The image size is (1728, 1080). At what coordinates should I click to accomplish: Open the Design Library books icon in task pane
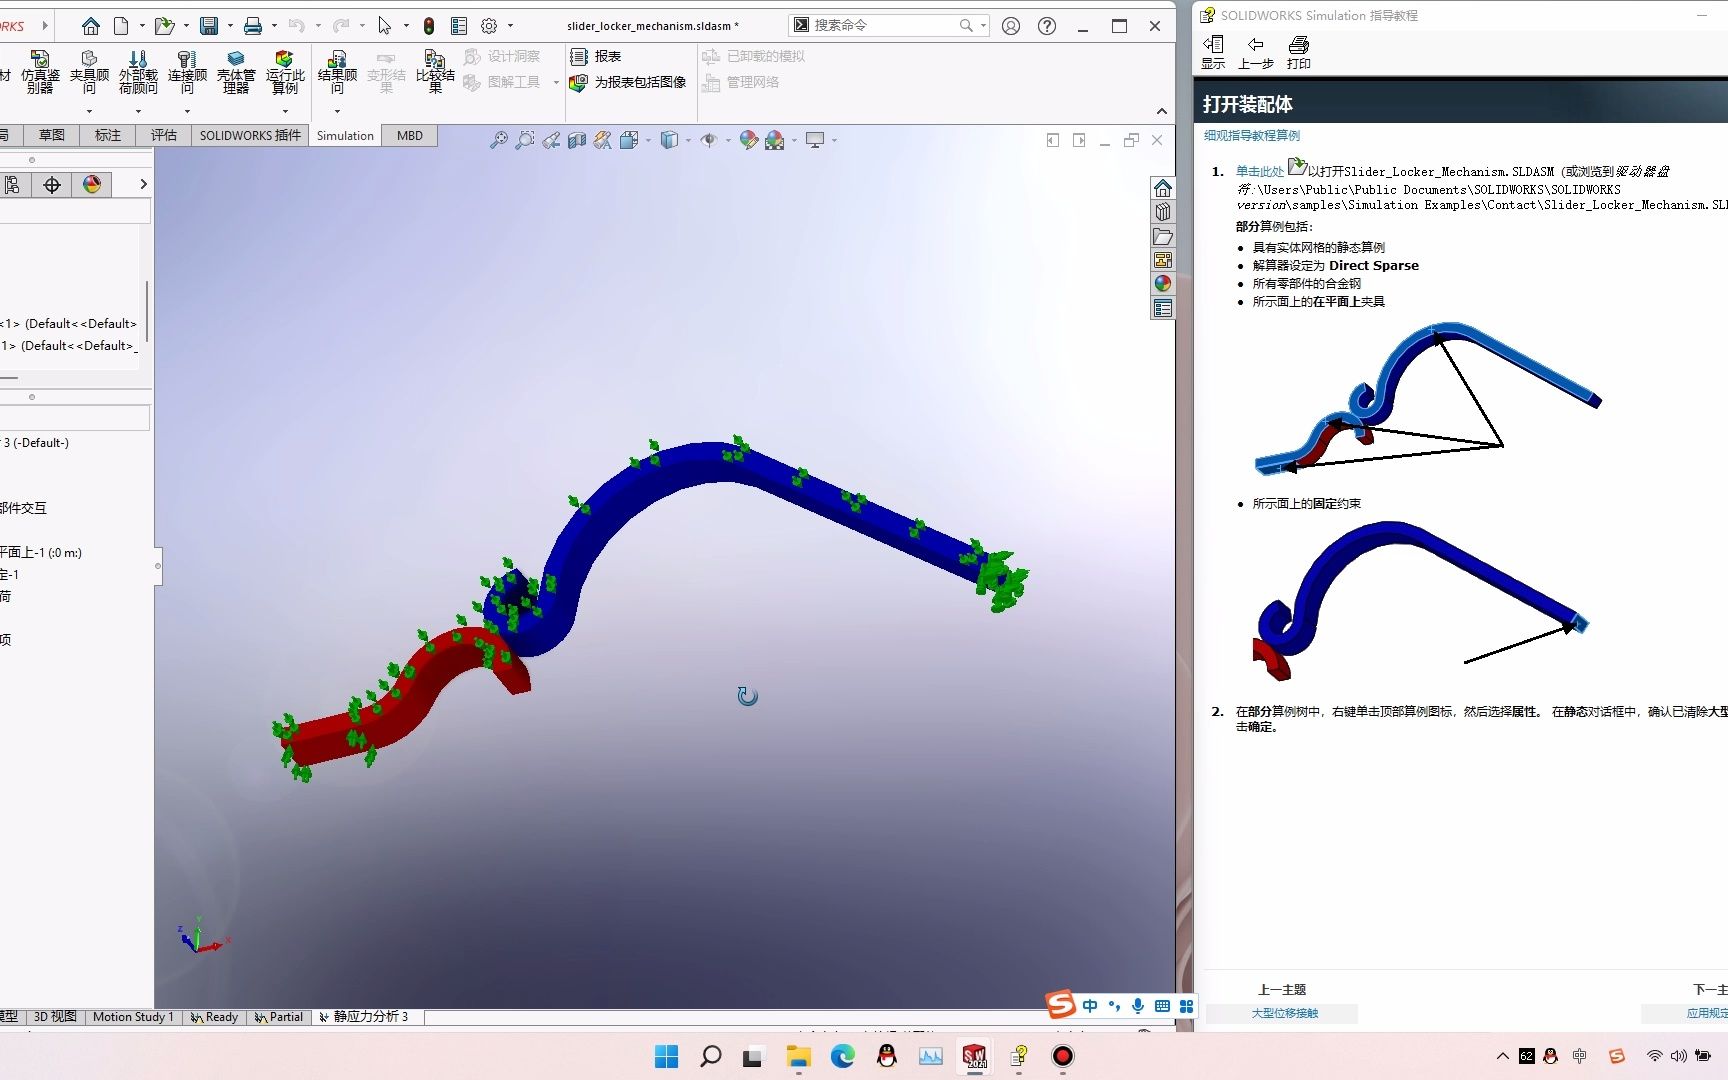coord(1162,212)
